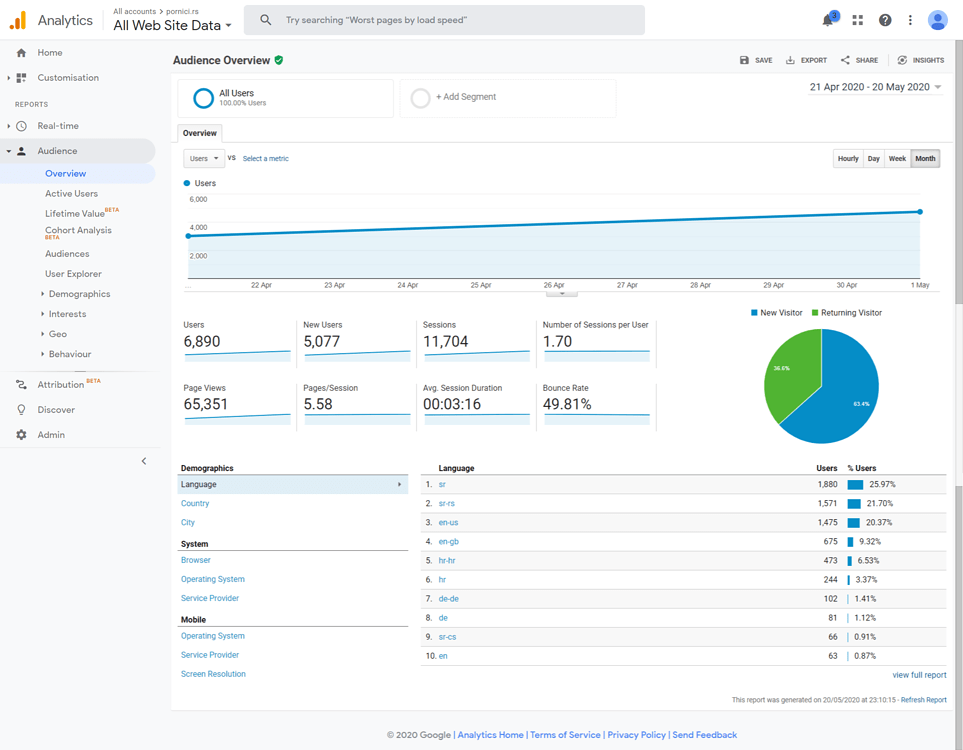
Task: Select the Overview tab
Action: pos(200,133)
